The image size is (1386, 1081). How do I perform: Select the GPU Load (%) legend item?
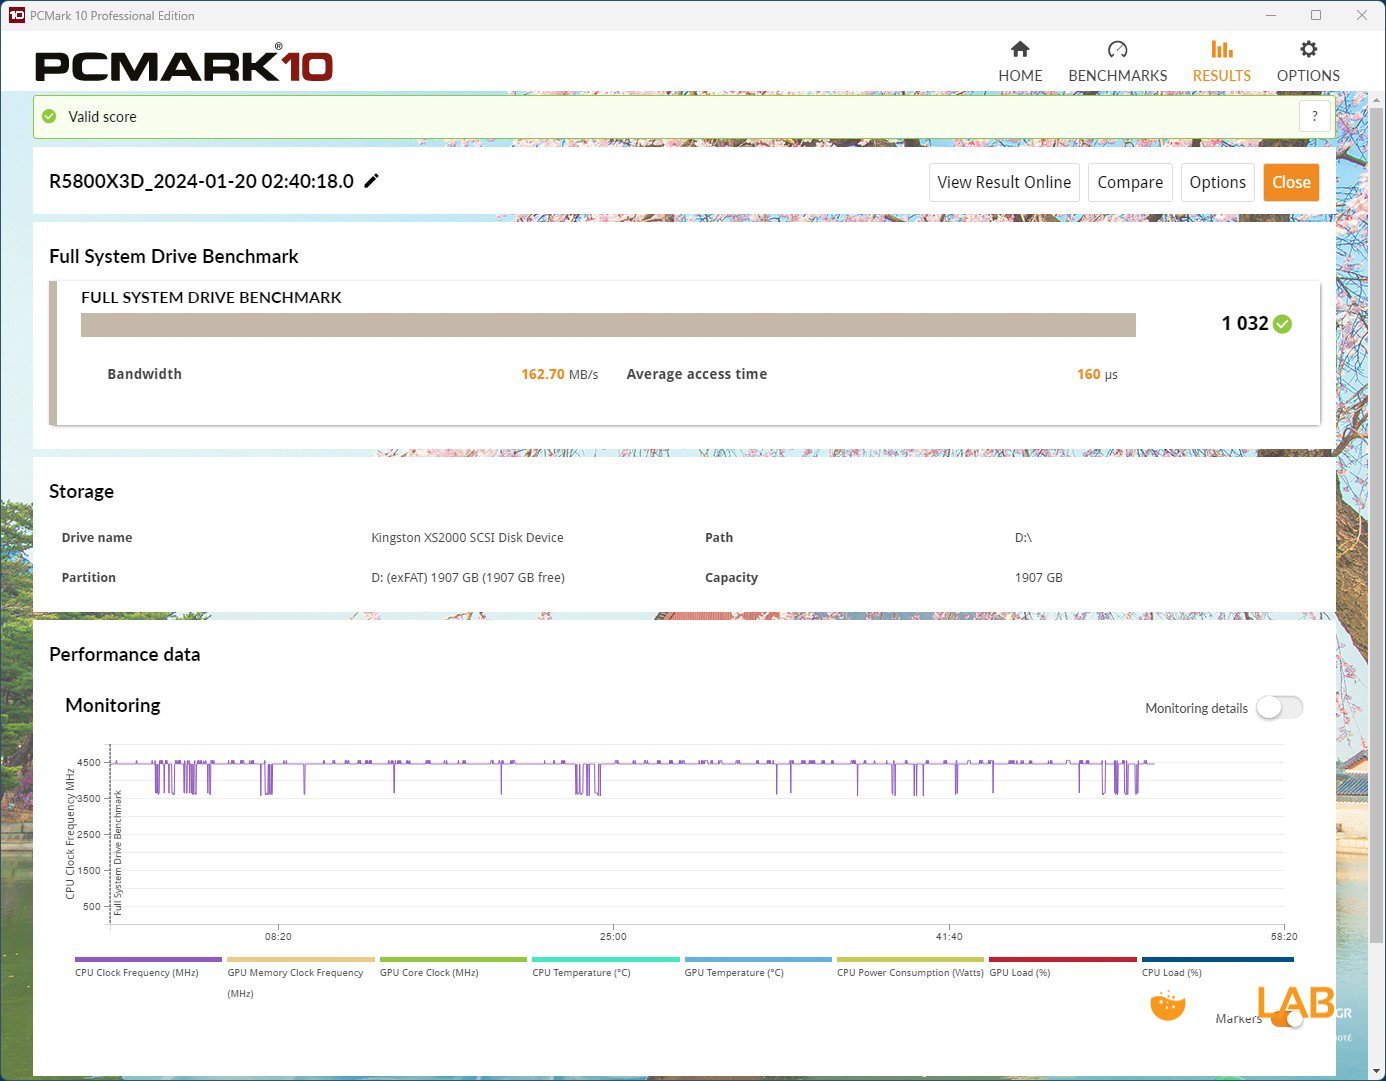(1062, 968)
